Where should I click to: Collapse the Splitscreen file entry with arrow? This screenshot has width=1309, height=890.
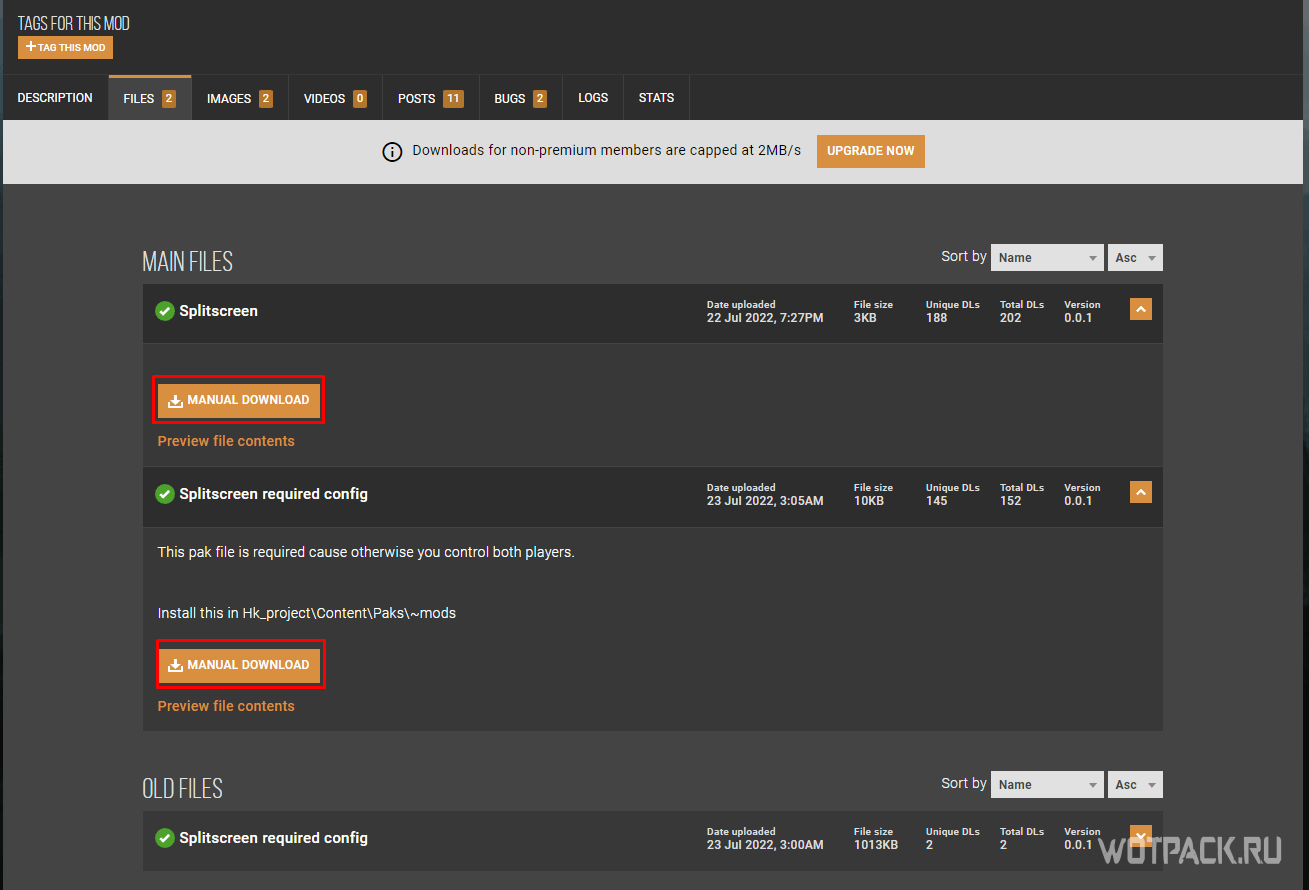tap(1140, 309)
